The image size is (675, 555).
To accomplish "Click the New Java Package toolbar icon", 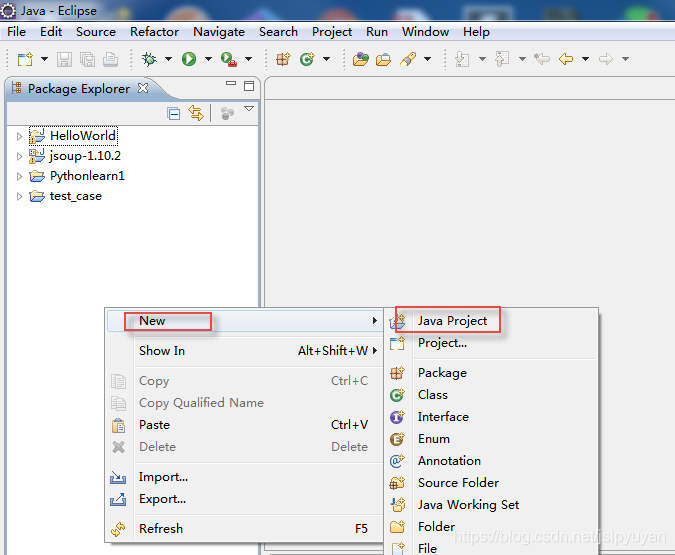I will (283, 59).
